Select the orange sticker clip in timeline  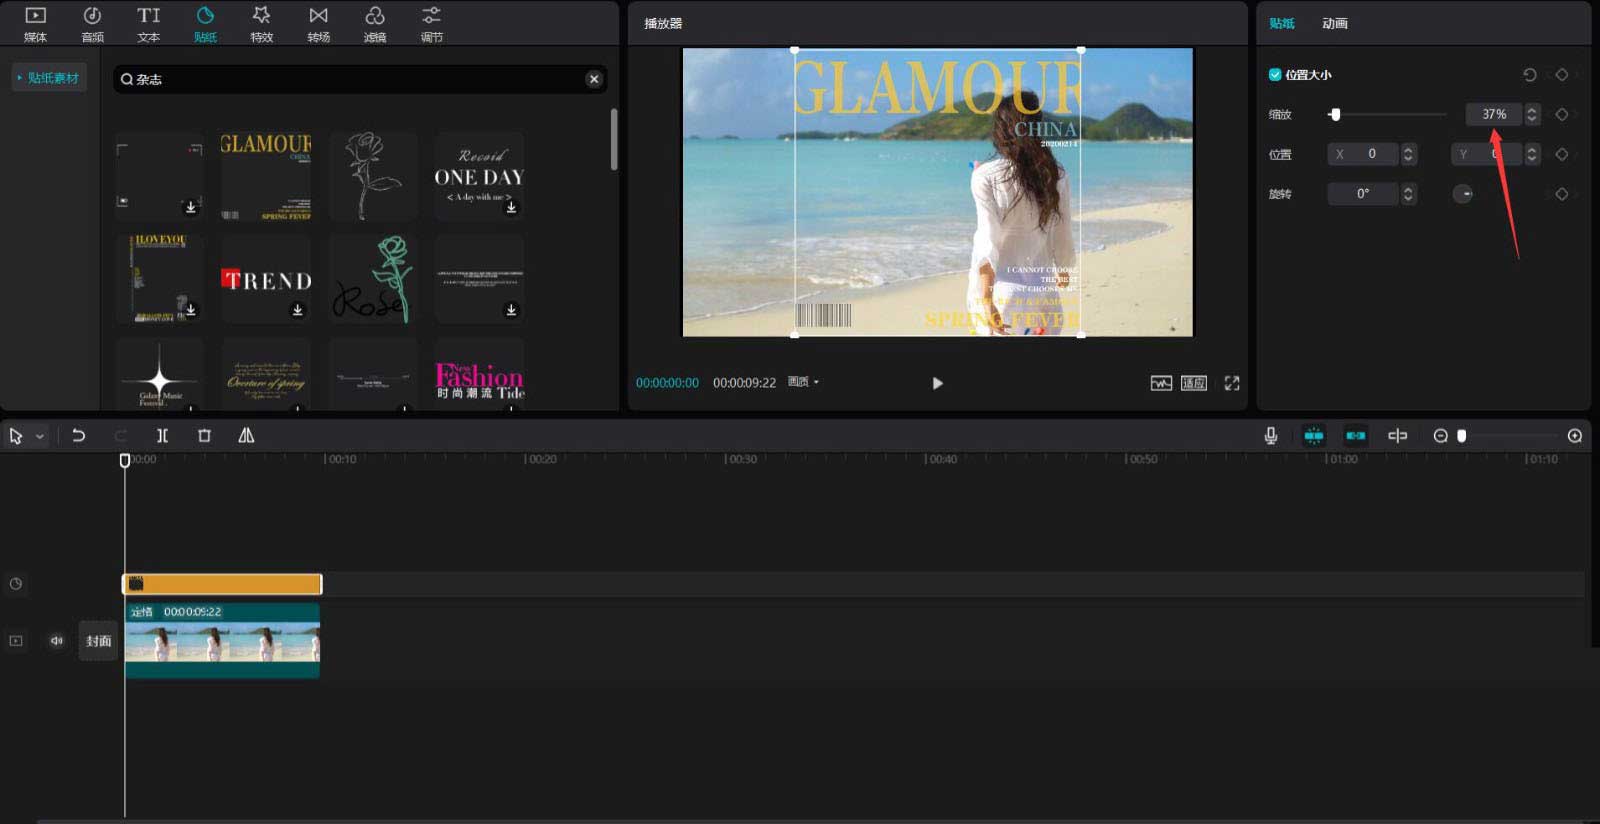tap(222, 584)
